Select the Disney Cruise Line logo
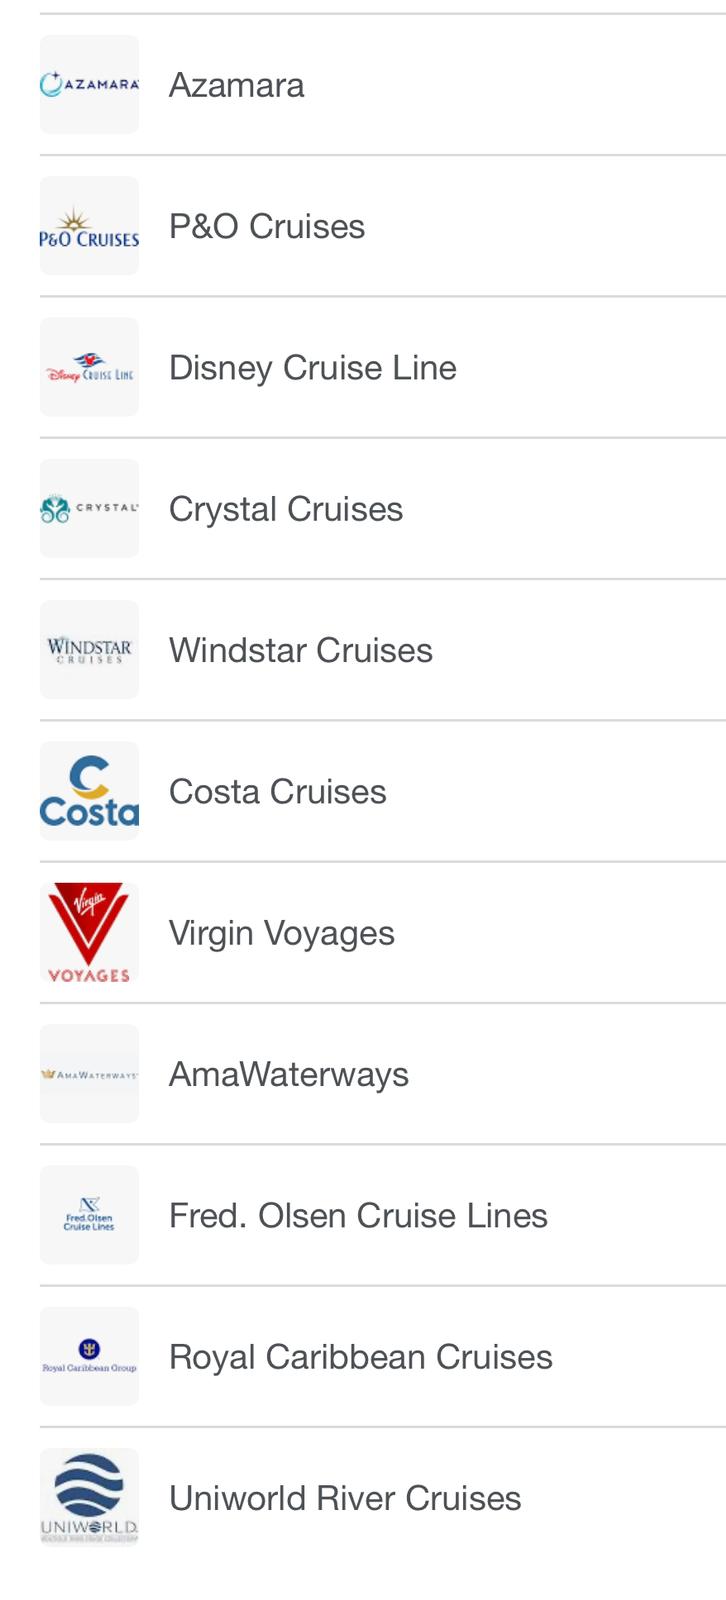The image size is (726, 1600). click(89, 367)
